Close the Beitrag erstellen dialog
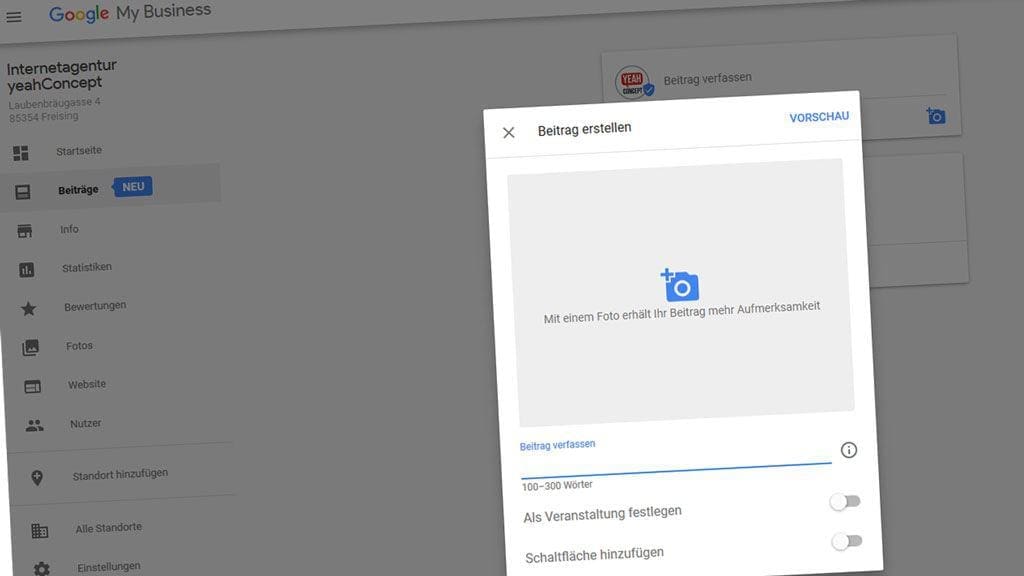 click(509, 133)
